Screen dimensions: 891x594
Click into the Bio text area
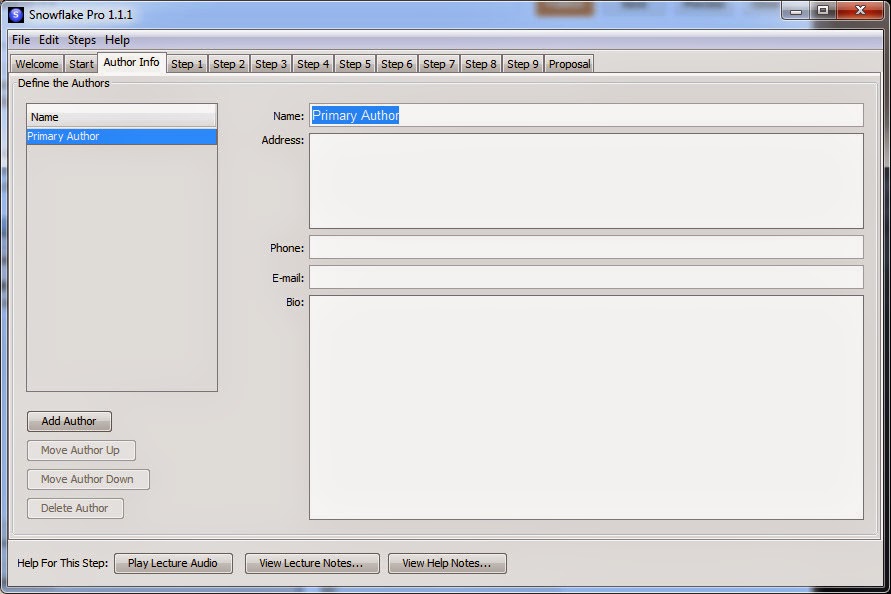pos(586,407)
